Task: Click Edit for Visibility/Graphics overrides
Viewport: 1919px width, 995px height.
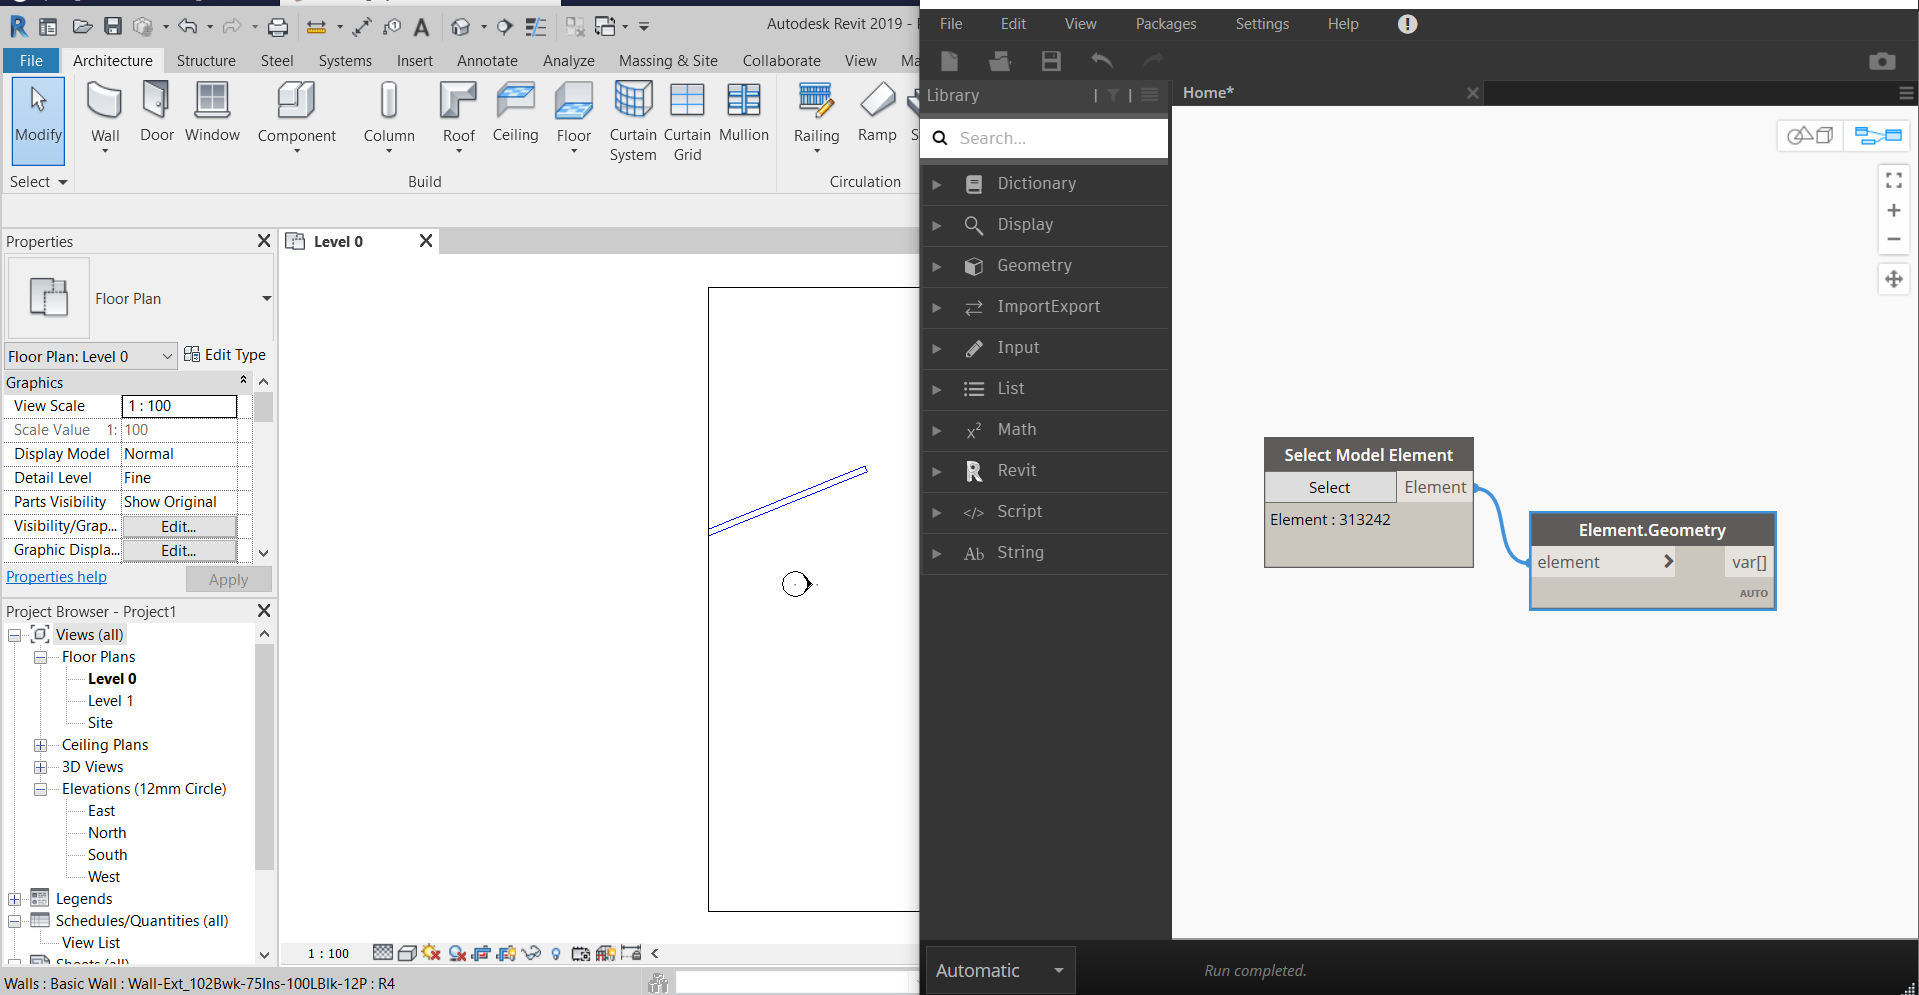Action: tap(179, 526)
